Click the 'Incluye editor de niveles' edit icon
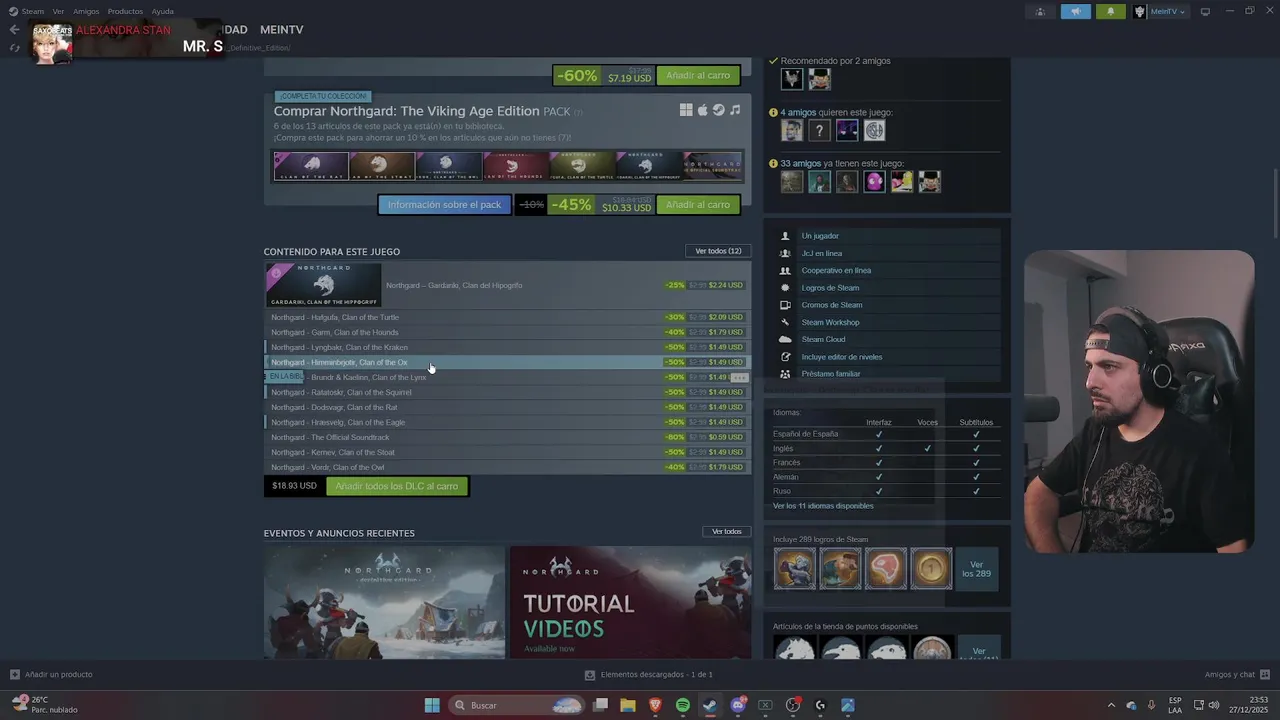 point(785,357)
